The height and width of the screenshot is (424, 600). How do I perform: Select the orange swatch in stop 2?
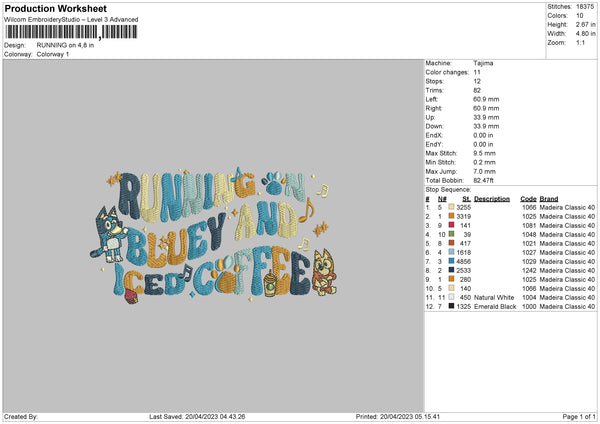(x=452, y=216)
